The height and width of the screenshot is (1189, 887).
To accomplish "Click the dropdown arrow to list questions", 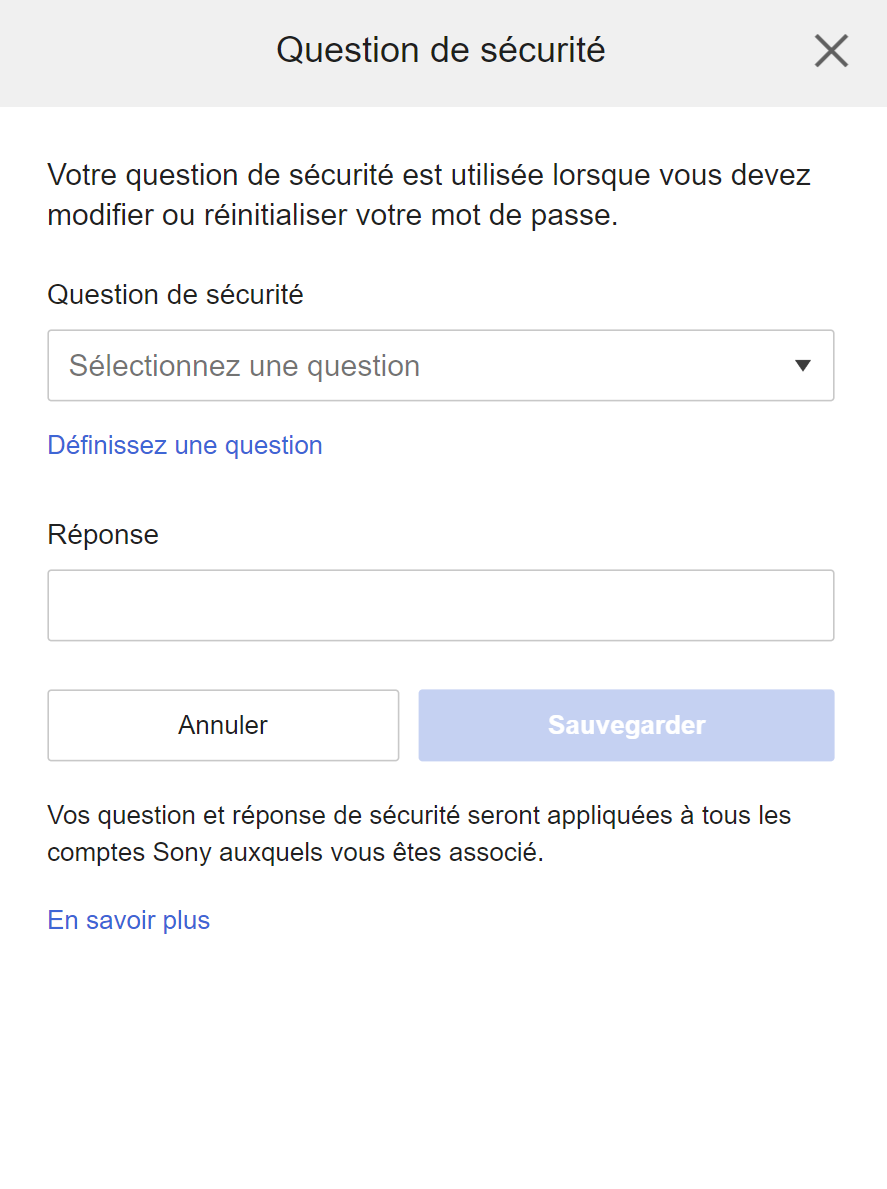I will click(x=802, y=366).
